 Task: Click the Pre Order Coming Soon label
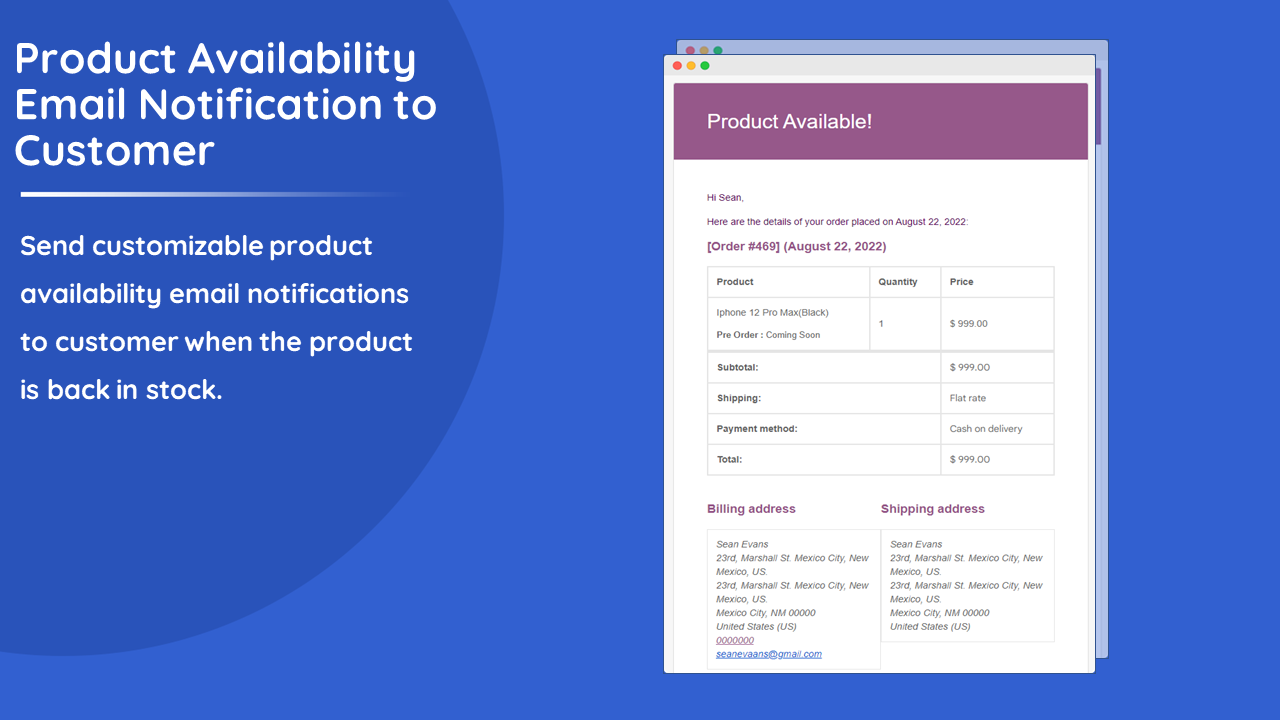(x=768, y=335)
